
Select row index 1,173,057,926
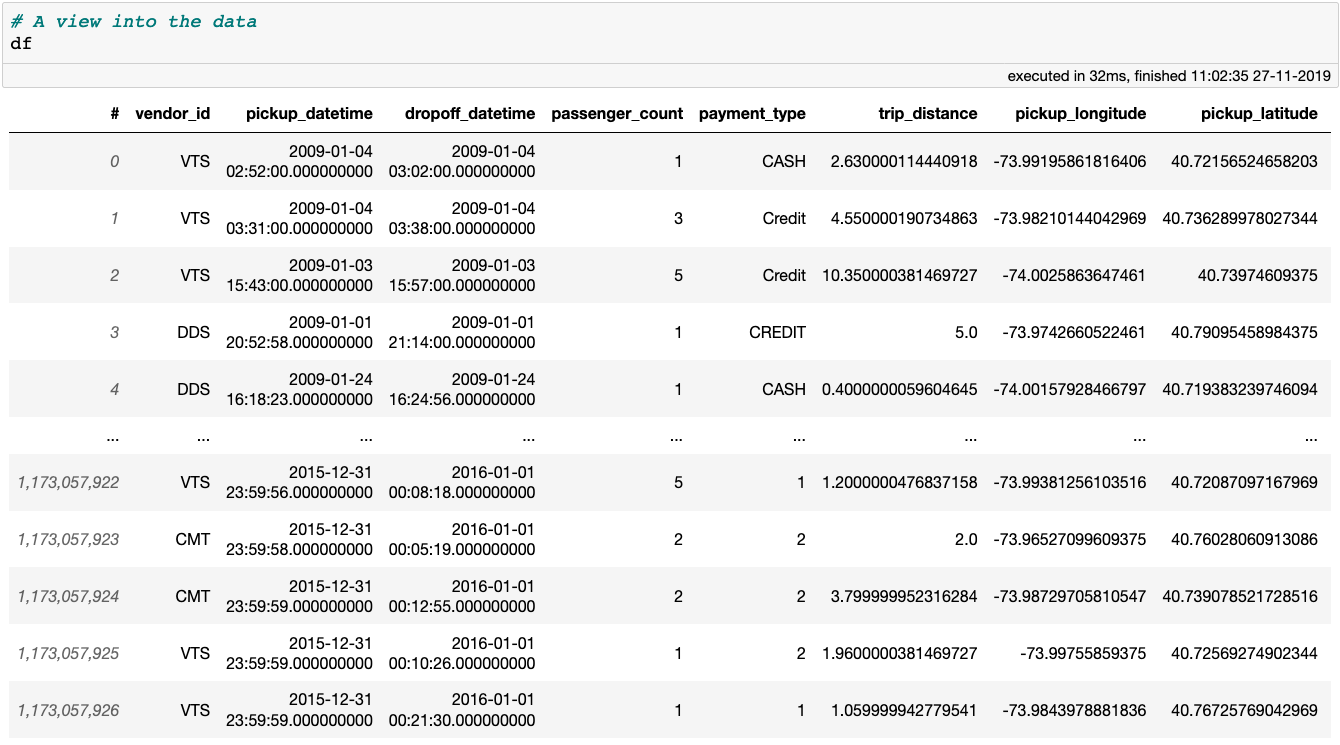click(68, 710)
